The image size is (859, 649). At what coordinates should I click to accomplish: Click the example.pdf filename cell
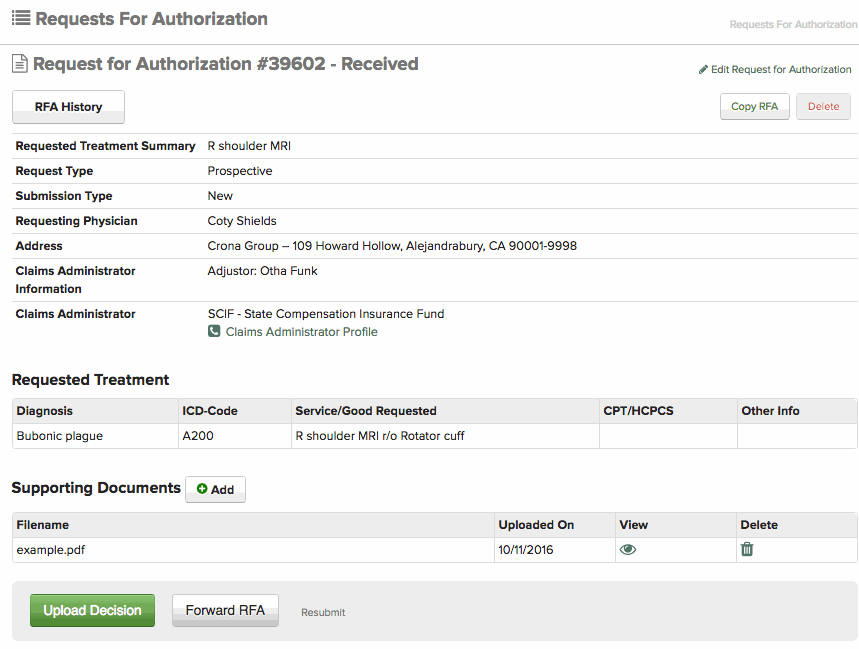tap(51, 549)
